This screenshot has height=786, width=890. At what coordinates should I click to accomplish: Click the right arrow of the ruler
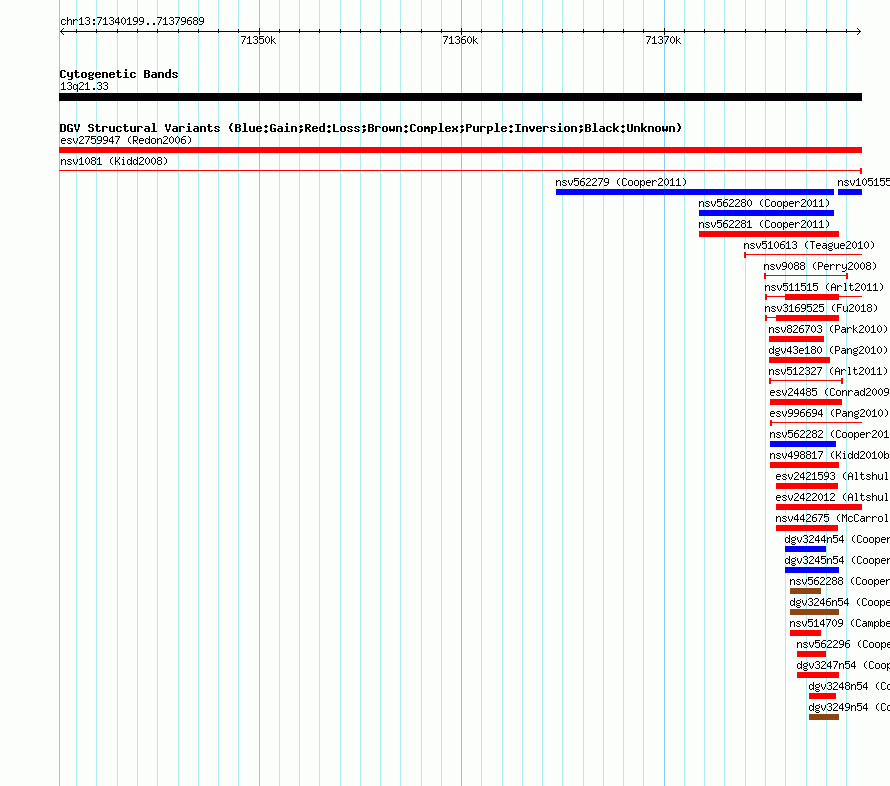point(858,32)
